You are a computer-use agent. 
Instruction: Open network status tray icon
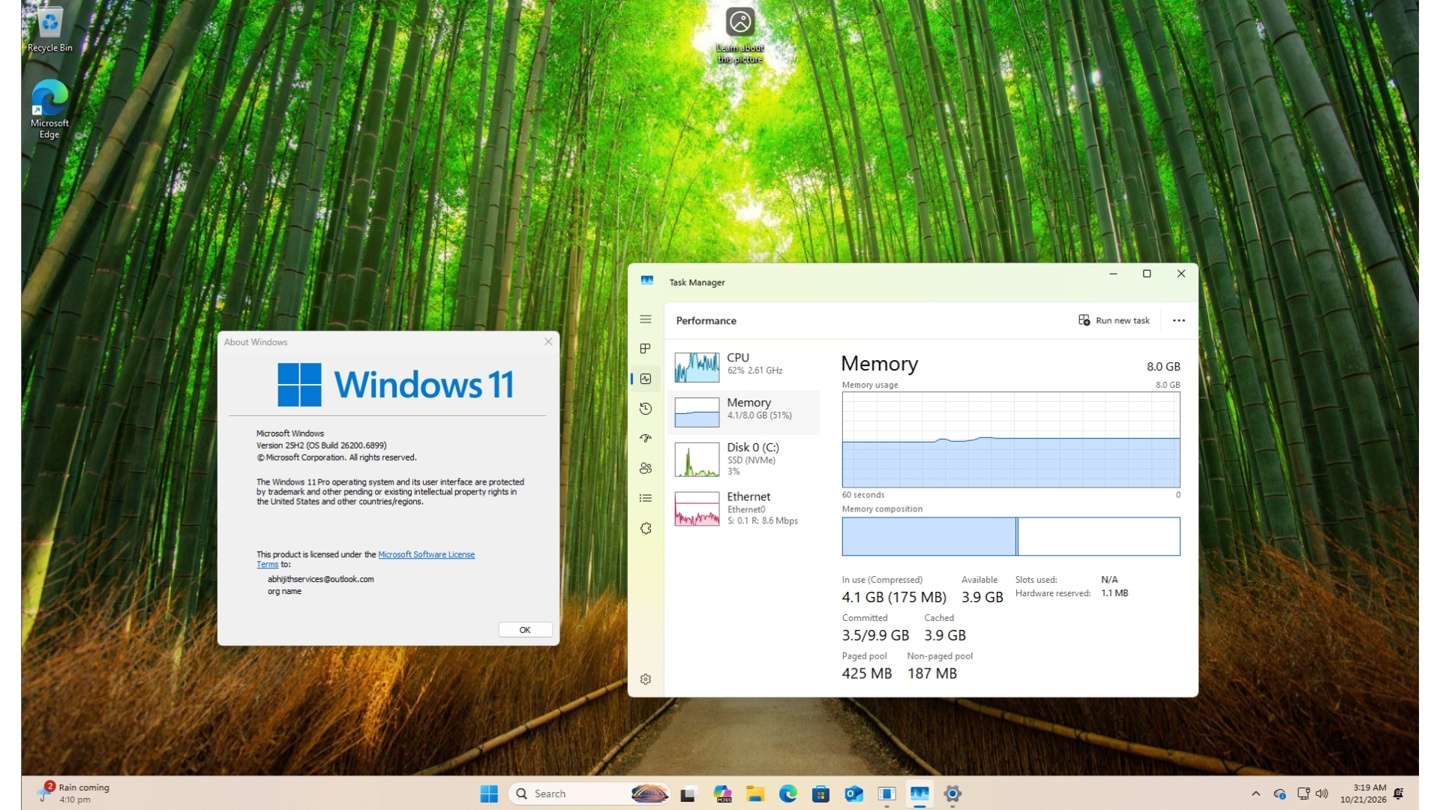[x=1303, y=794]
